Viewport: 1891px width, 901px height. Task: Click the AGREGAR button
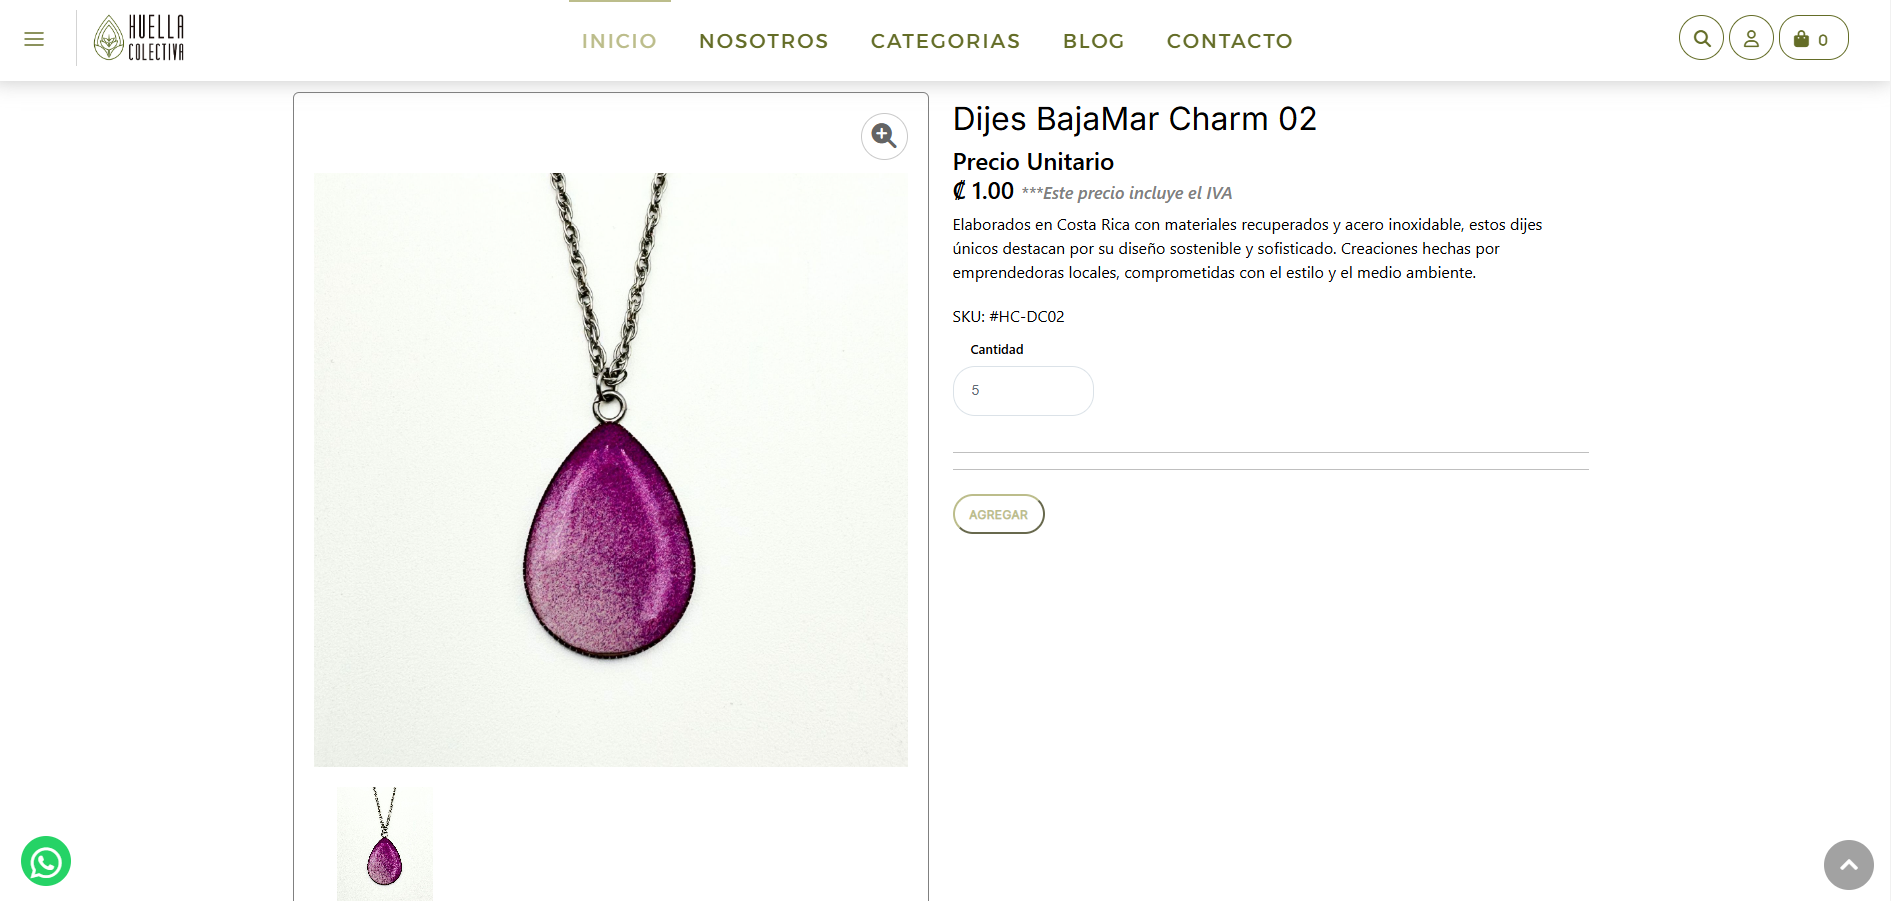[x=998, y=514]
